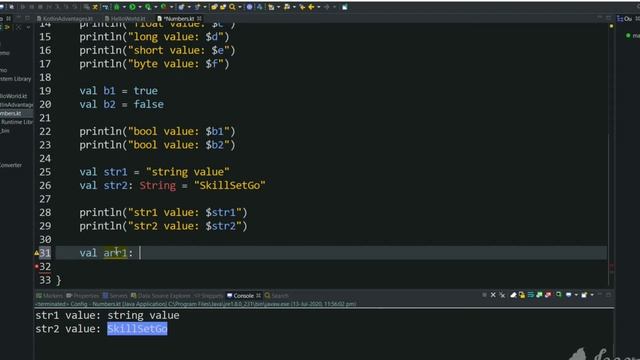This screenshot has height=360, width=640.
Task: Click println "bool value: $b1" line
Action: tap(157, 132)
